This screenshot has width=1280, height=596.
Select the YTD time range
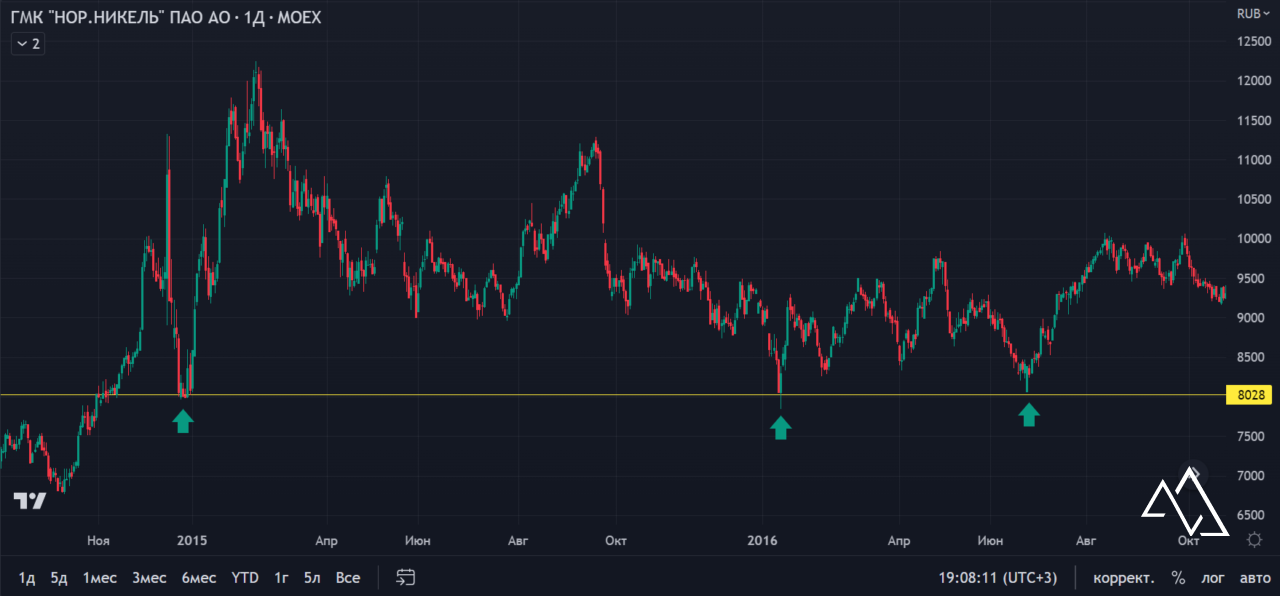coord(245,578)
